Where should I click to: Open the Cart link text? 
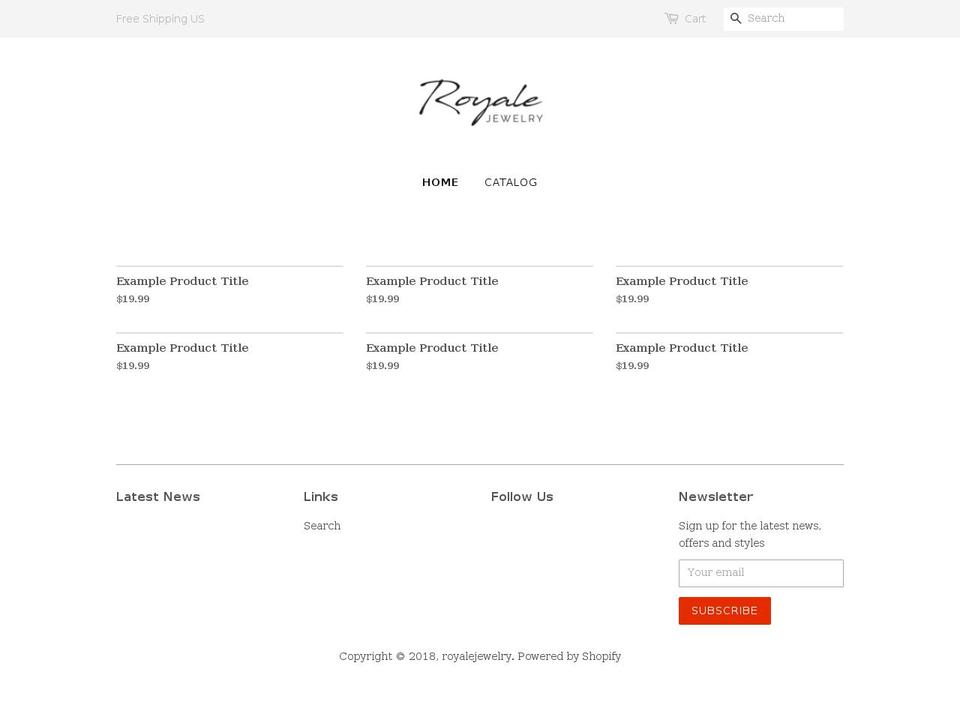[695, 19]
